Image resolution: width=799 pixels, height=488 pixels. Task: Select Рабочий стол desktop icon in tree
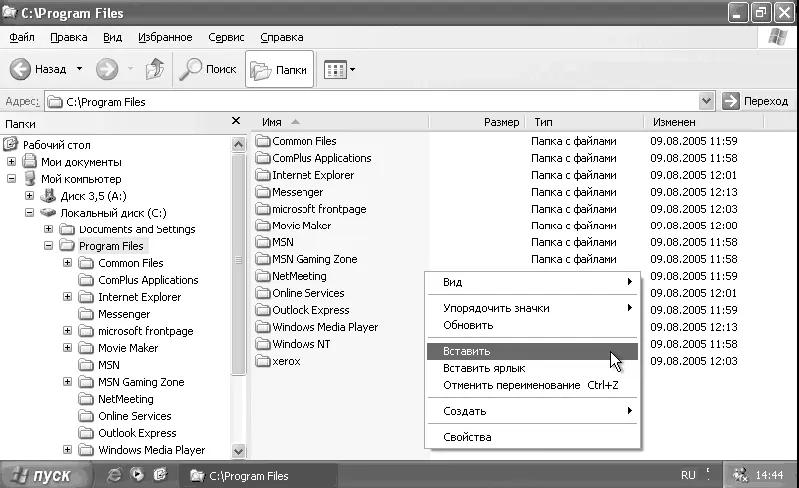pos(11,144)
